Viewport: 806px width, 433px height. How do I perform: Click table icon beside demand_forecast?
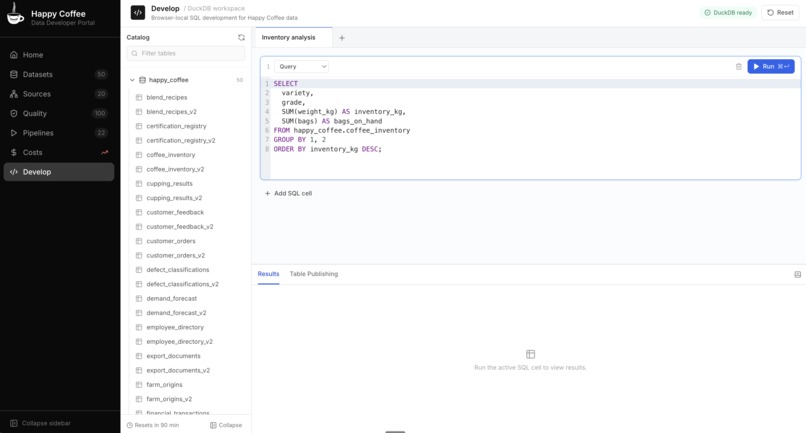pos(139,299)
